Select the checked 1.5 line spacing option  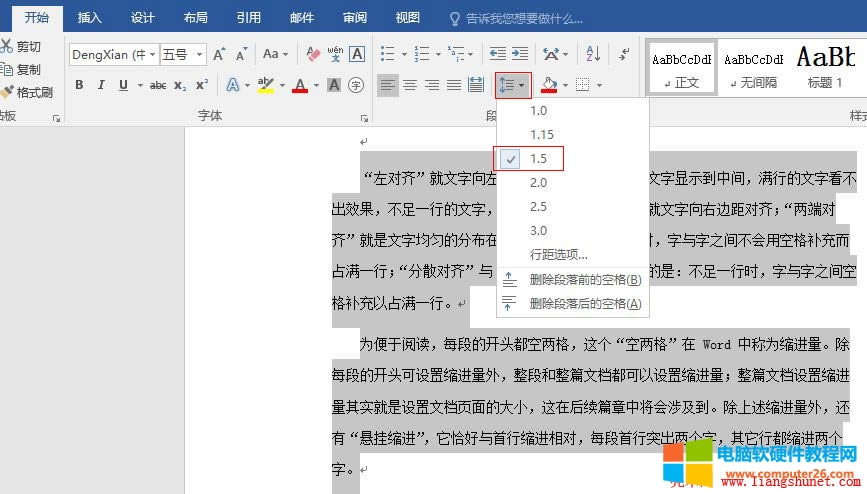539,158
